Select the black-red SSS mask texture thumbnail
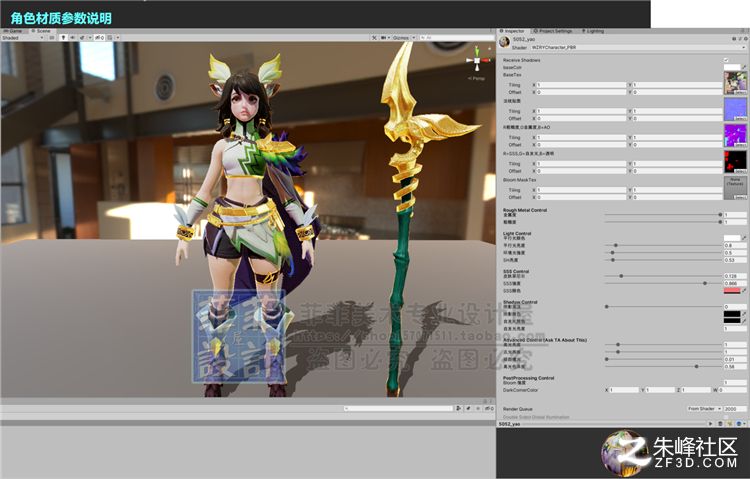The image size is (750, 479). [735, 162]
